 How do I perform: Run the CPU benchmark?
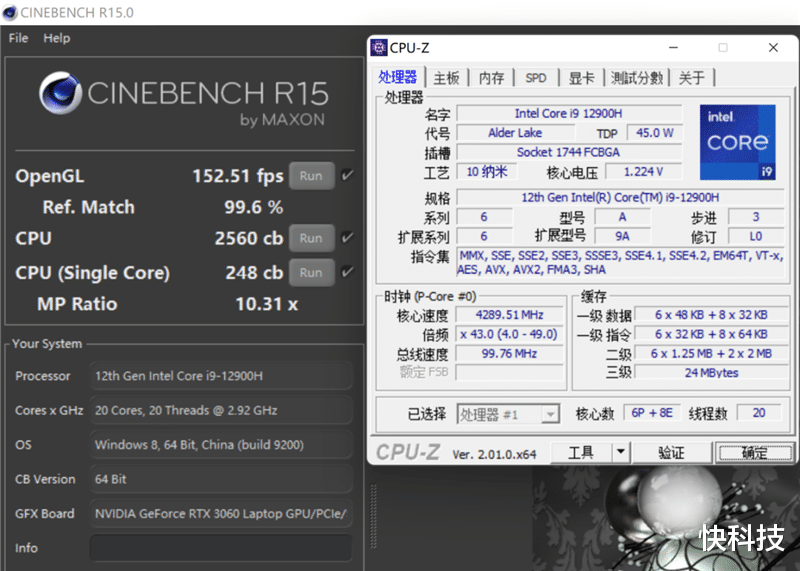pyautogui.click(x=311, y=238)
